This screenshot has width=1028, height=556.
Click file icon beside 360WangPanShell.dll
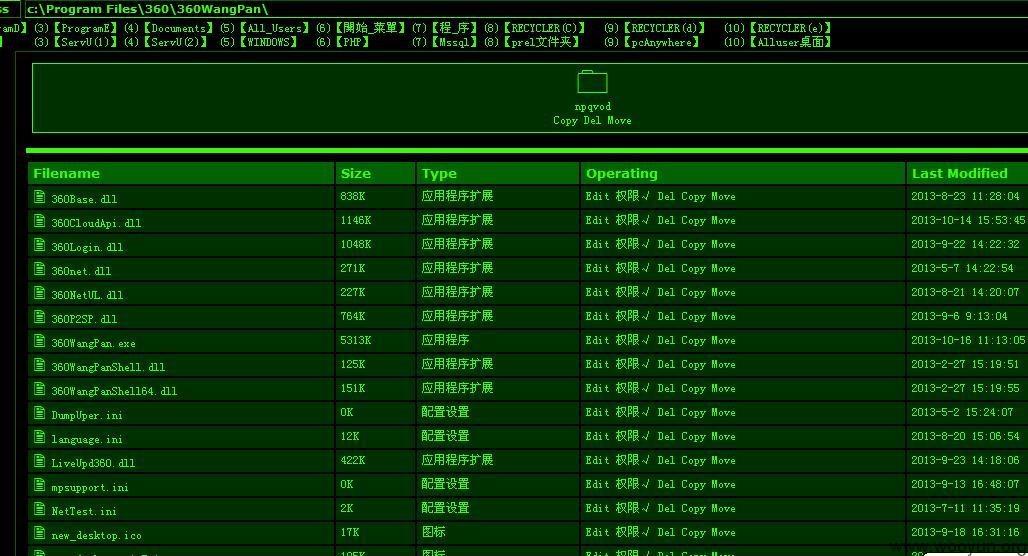click(x=40, y=365)
